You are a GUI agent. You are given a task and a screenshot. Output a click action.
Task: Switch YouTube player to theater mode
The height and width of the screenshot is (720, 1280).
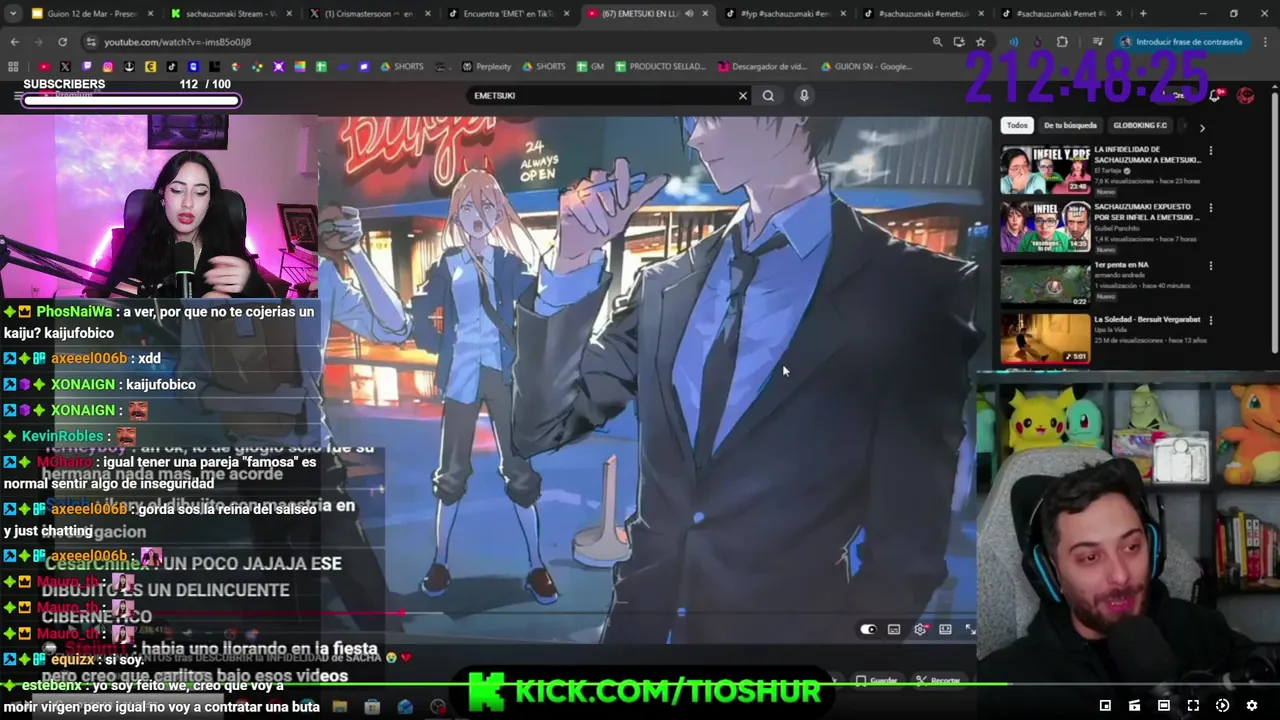pyautogui.click(x=945, y=630)
